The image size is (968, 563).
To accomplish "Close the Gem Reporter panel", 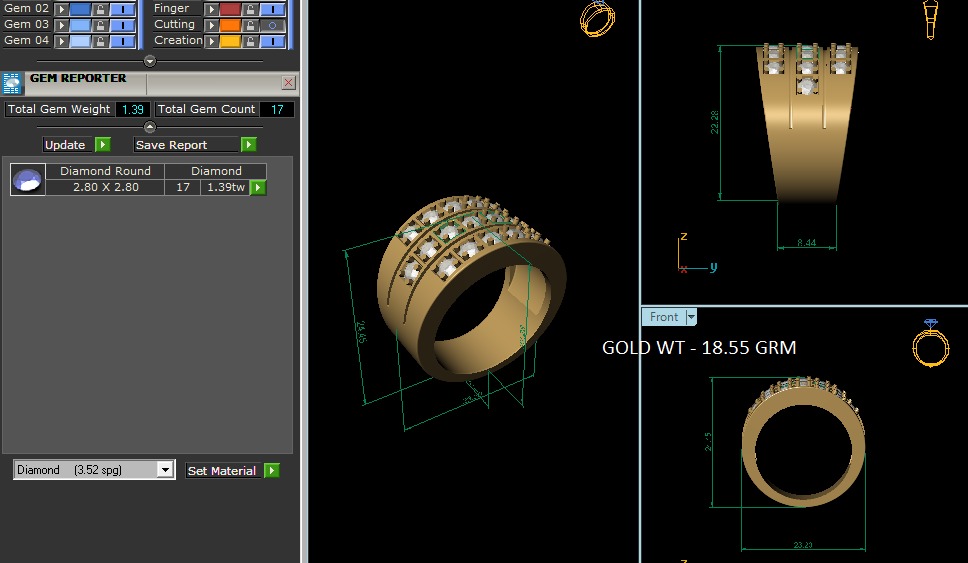I will (288, 83).
